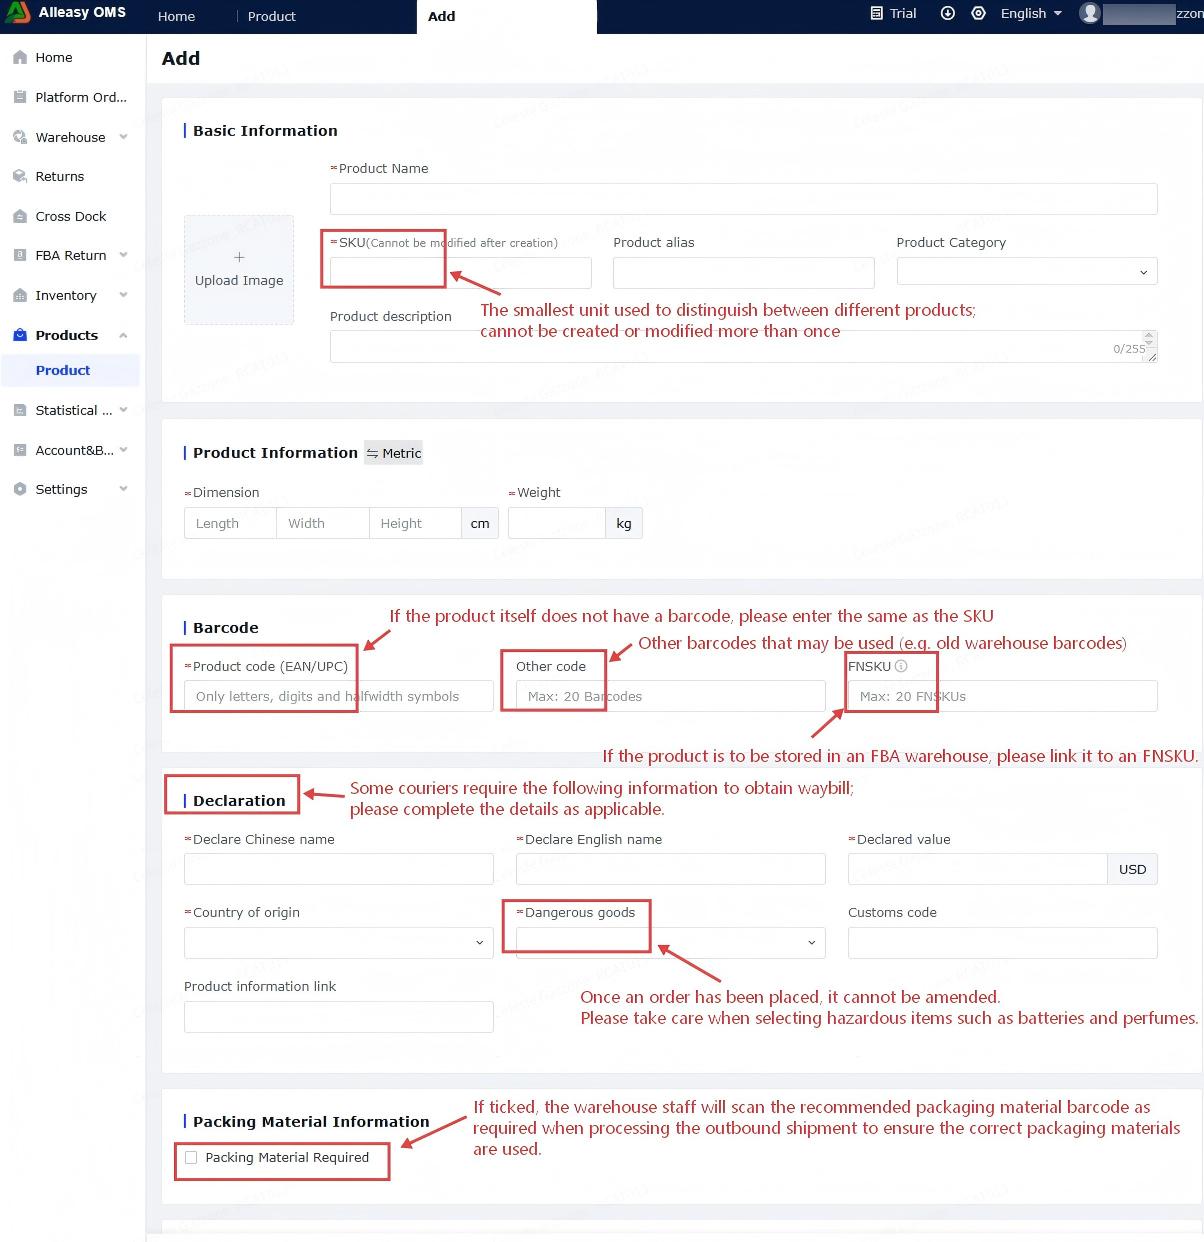The height and width of the screenshot is (1242, 1204).
Task: Click the plus icon to upload image
Action: 239,257
